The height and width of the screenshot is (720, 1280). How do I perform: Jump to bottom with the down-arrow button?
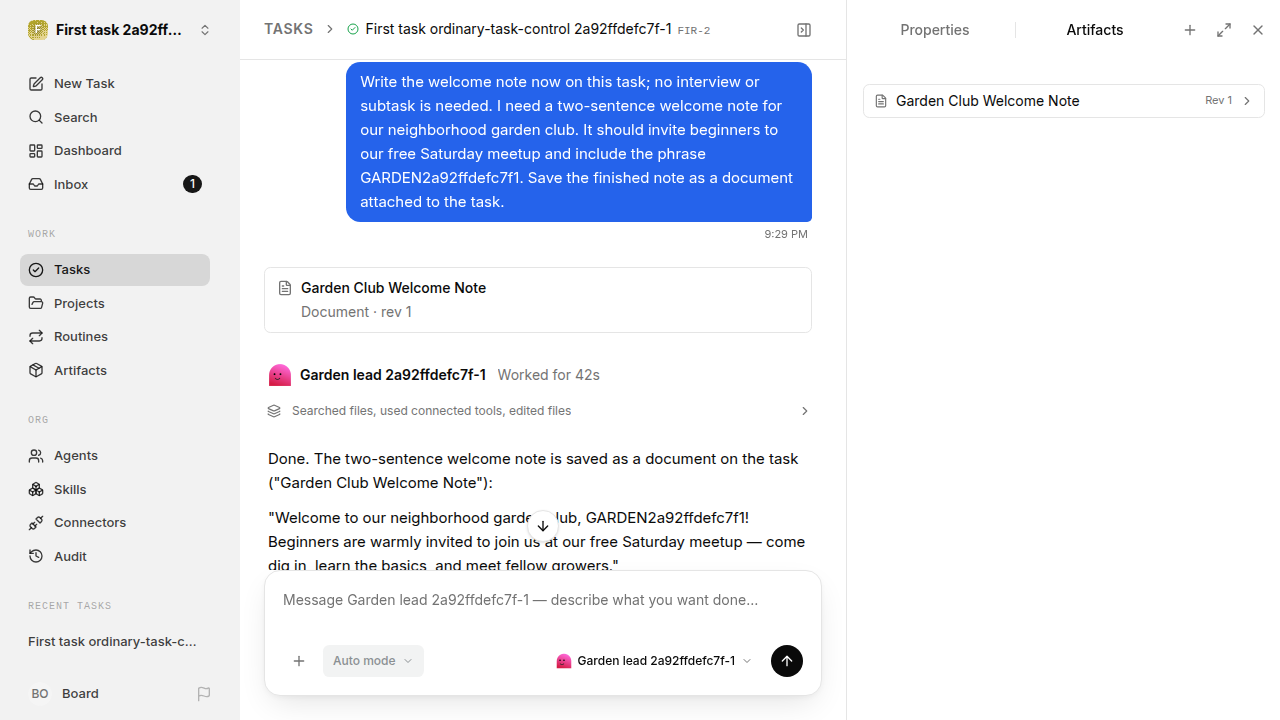click(543, 526)
